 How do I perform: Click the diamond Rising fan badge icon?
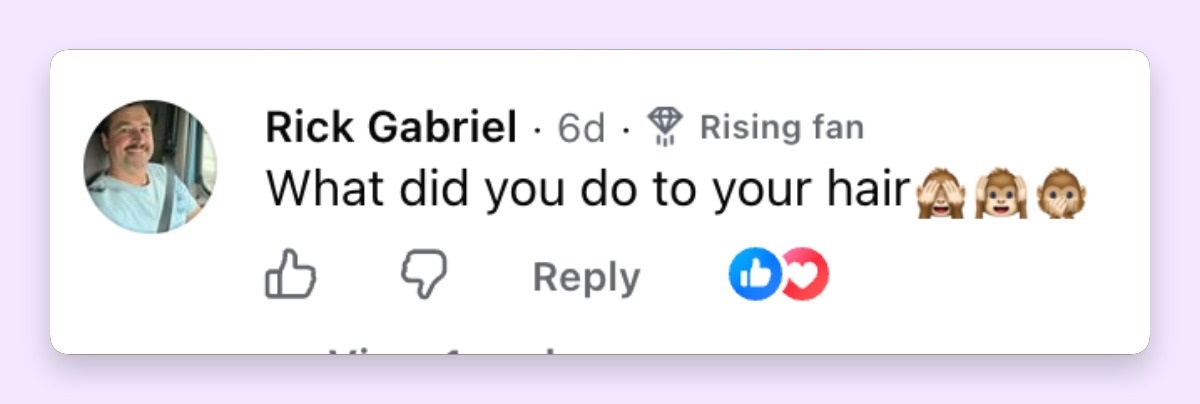pos(664,128)
